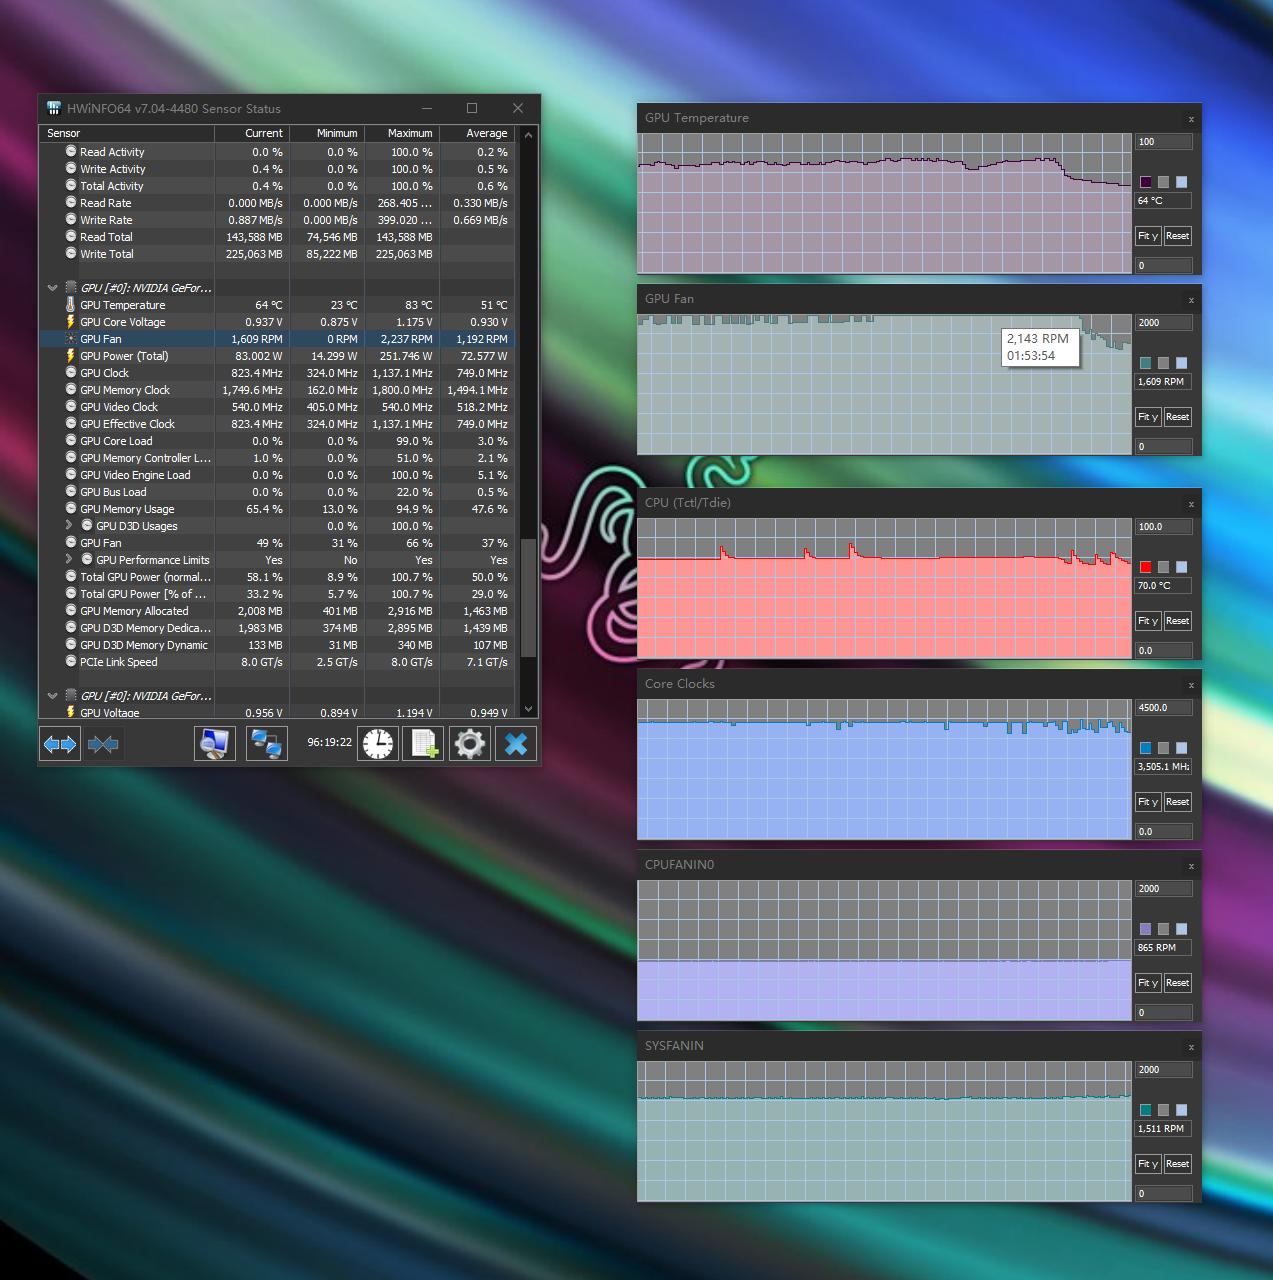Collapse the second GPU [#0] NVIDIA group

pos(52,696)
